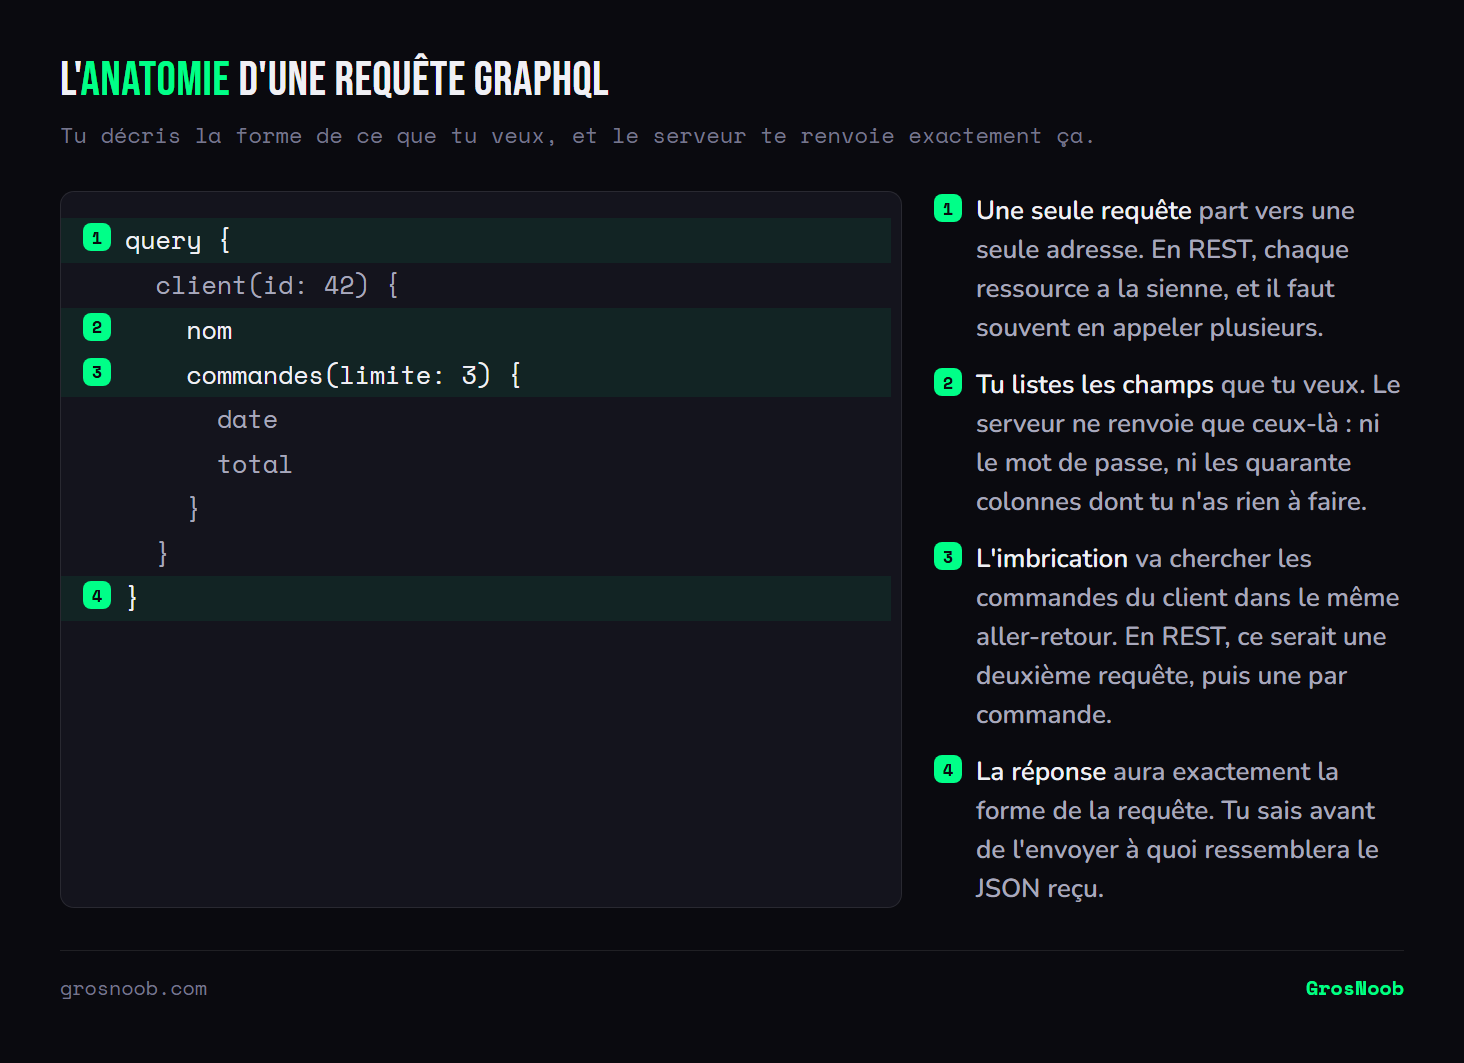Click the text "colonnes dont tu n'as rien à faire."
1464x1063 pixels.
1171,502
